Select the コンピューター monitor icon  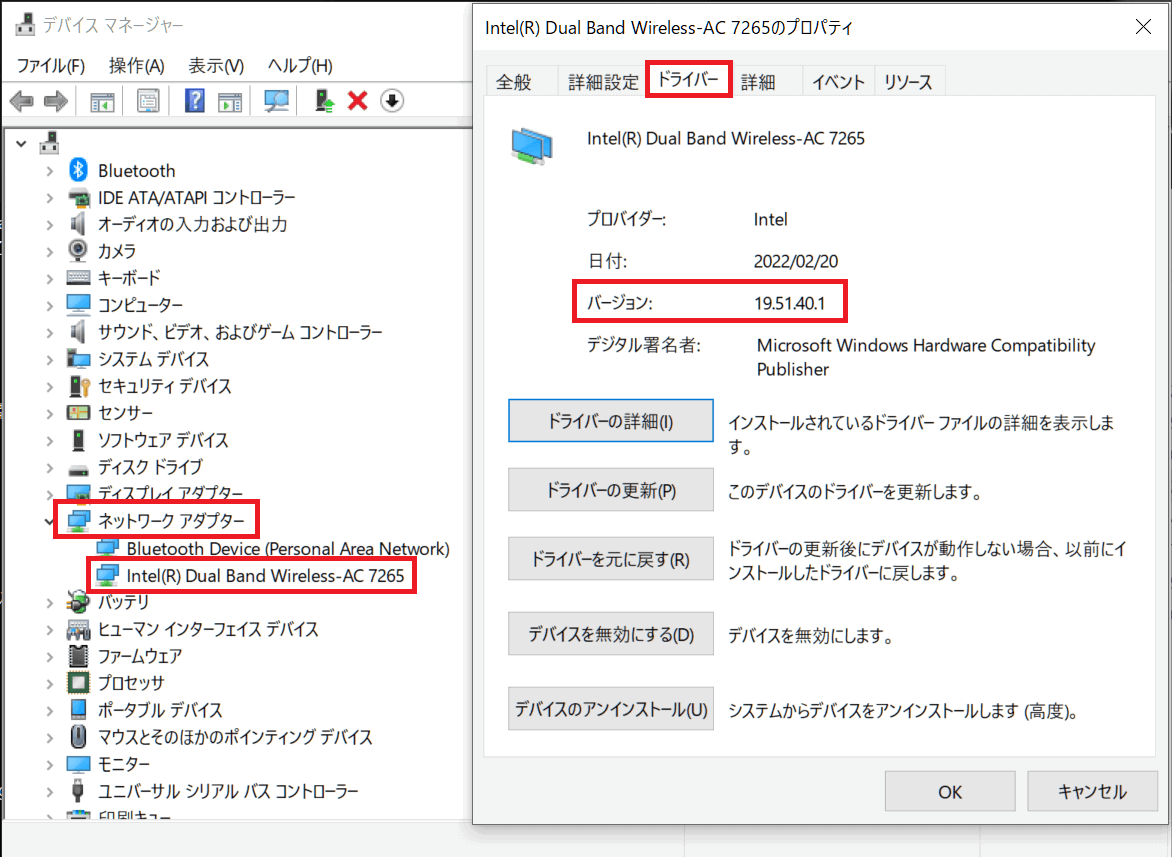[x=78, y=305]
